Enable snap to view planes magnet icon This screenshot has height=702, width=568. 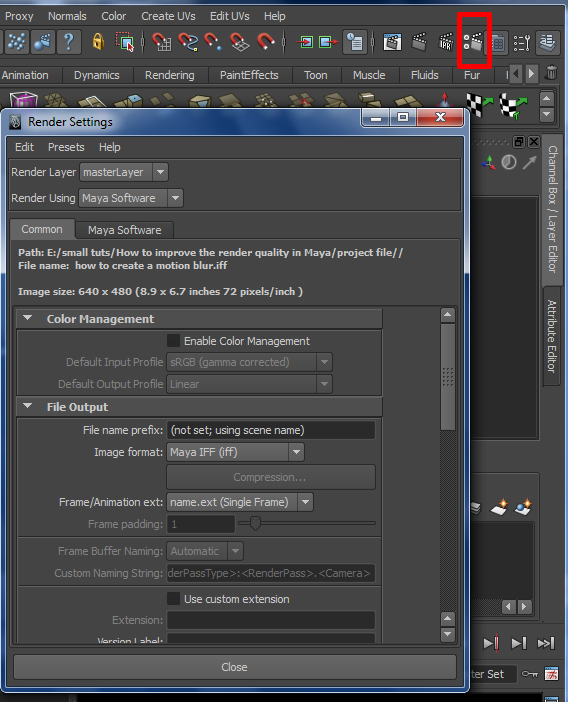239,43
